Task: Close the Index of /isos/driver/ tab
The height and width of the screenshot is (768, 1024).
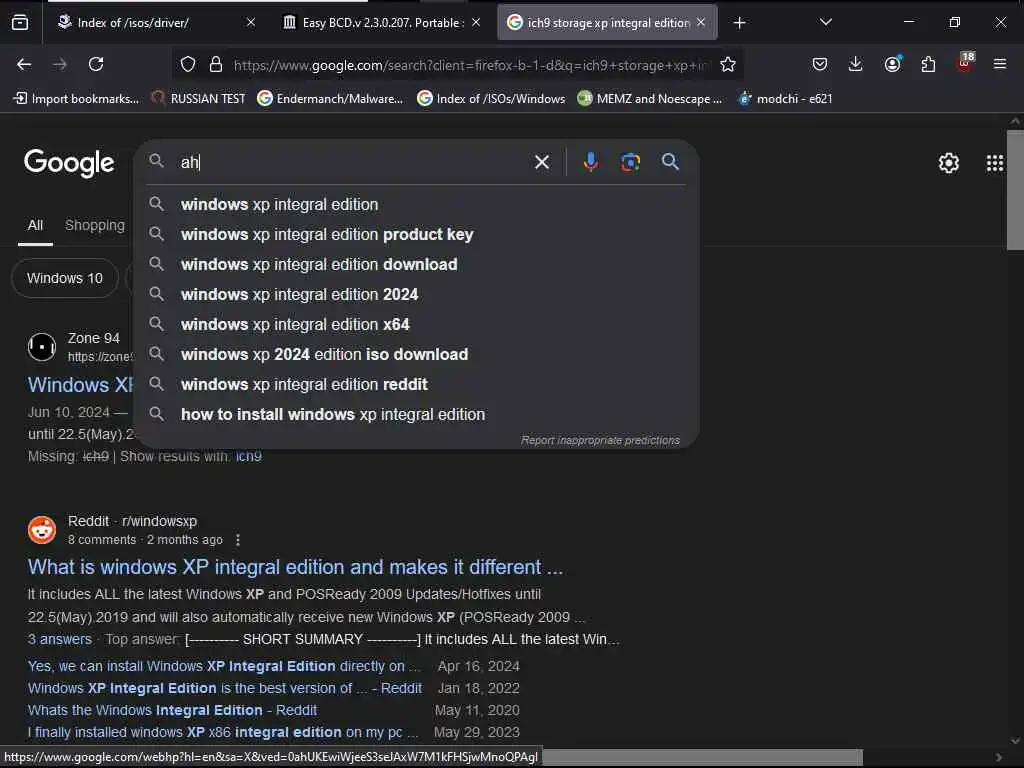Action: click(251, 23)
